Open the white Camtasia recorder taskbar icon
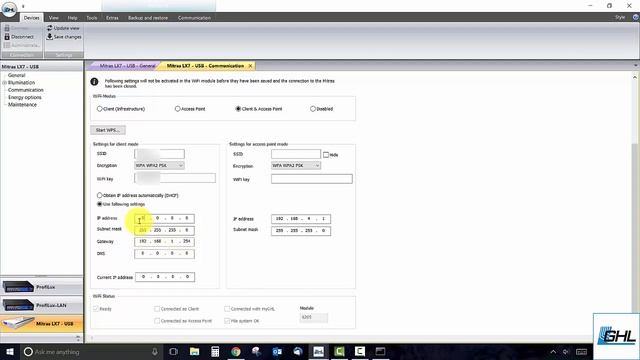Screen dimensions: 640x360 point(360,352)
